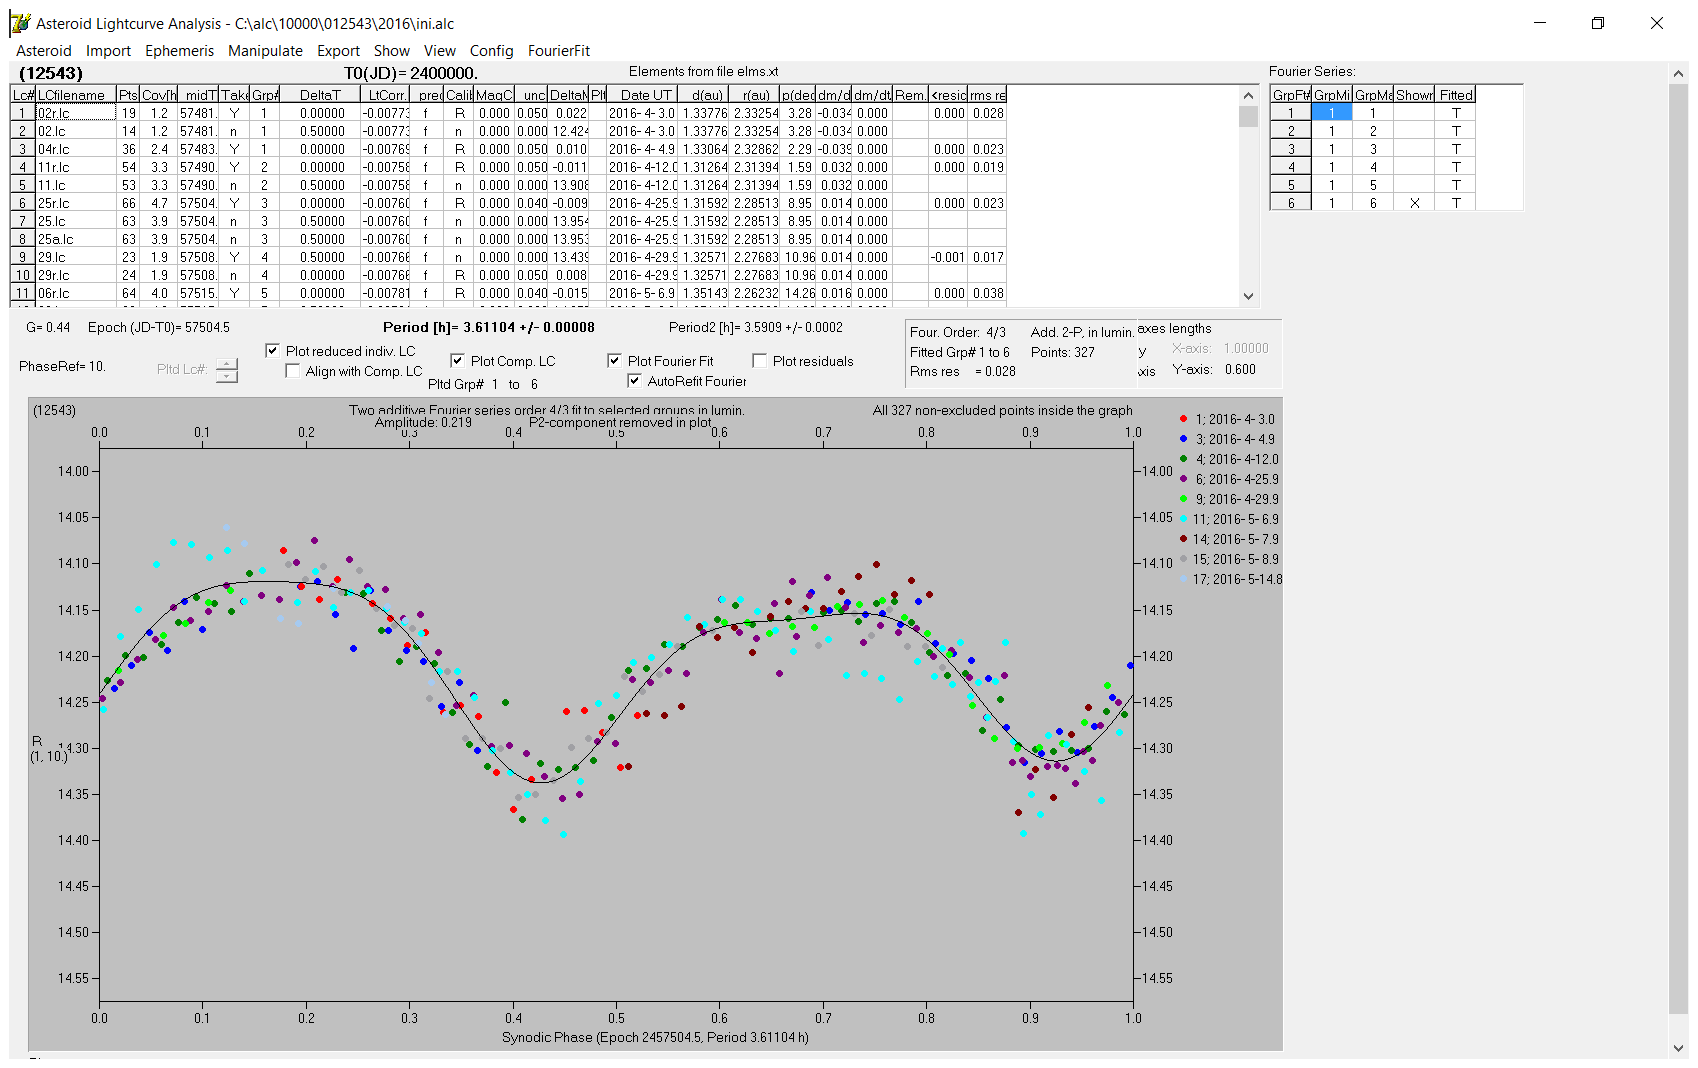Click the PhaseRef= 10. label
Viewport: 1698px width, 1068px height.
tap(61, 366)
